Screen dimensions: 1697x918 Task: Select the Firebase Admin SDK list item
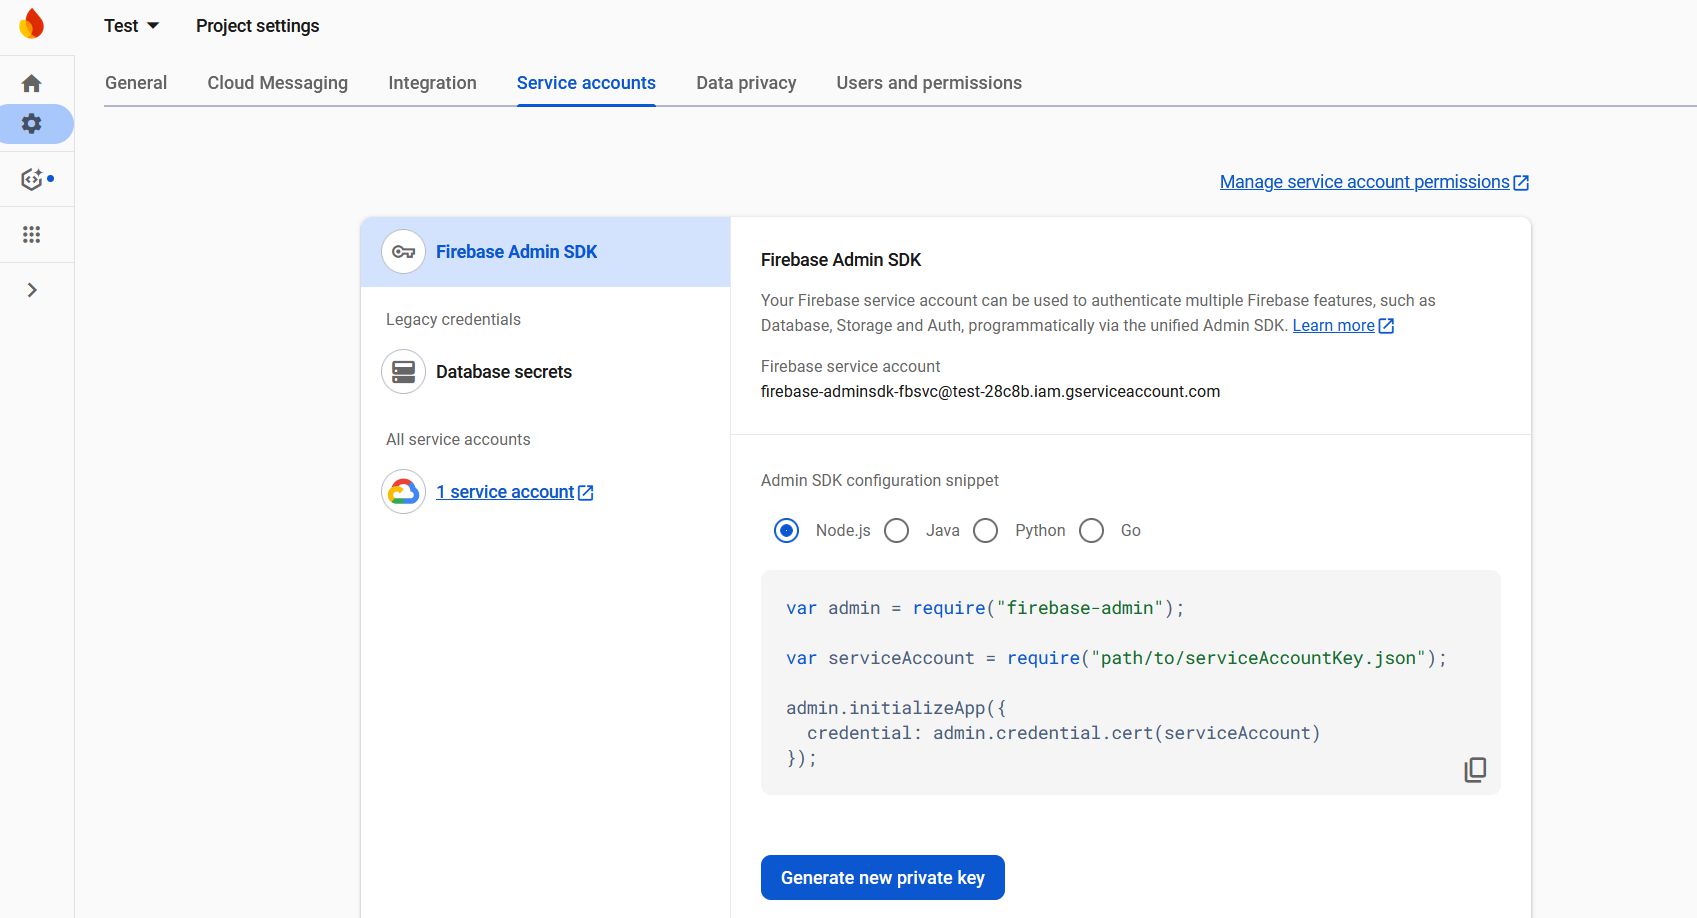click(546, 252)
